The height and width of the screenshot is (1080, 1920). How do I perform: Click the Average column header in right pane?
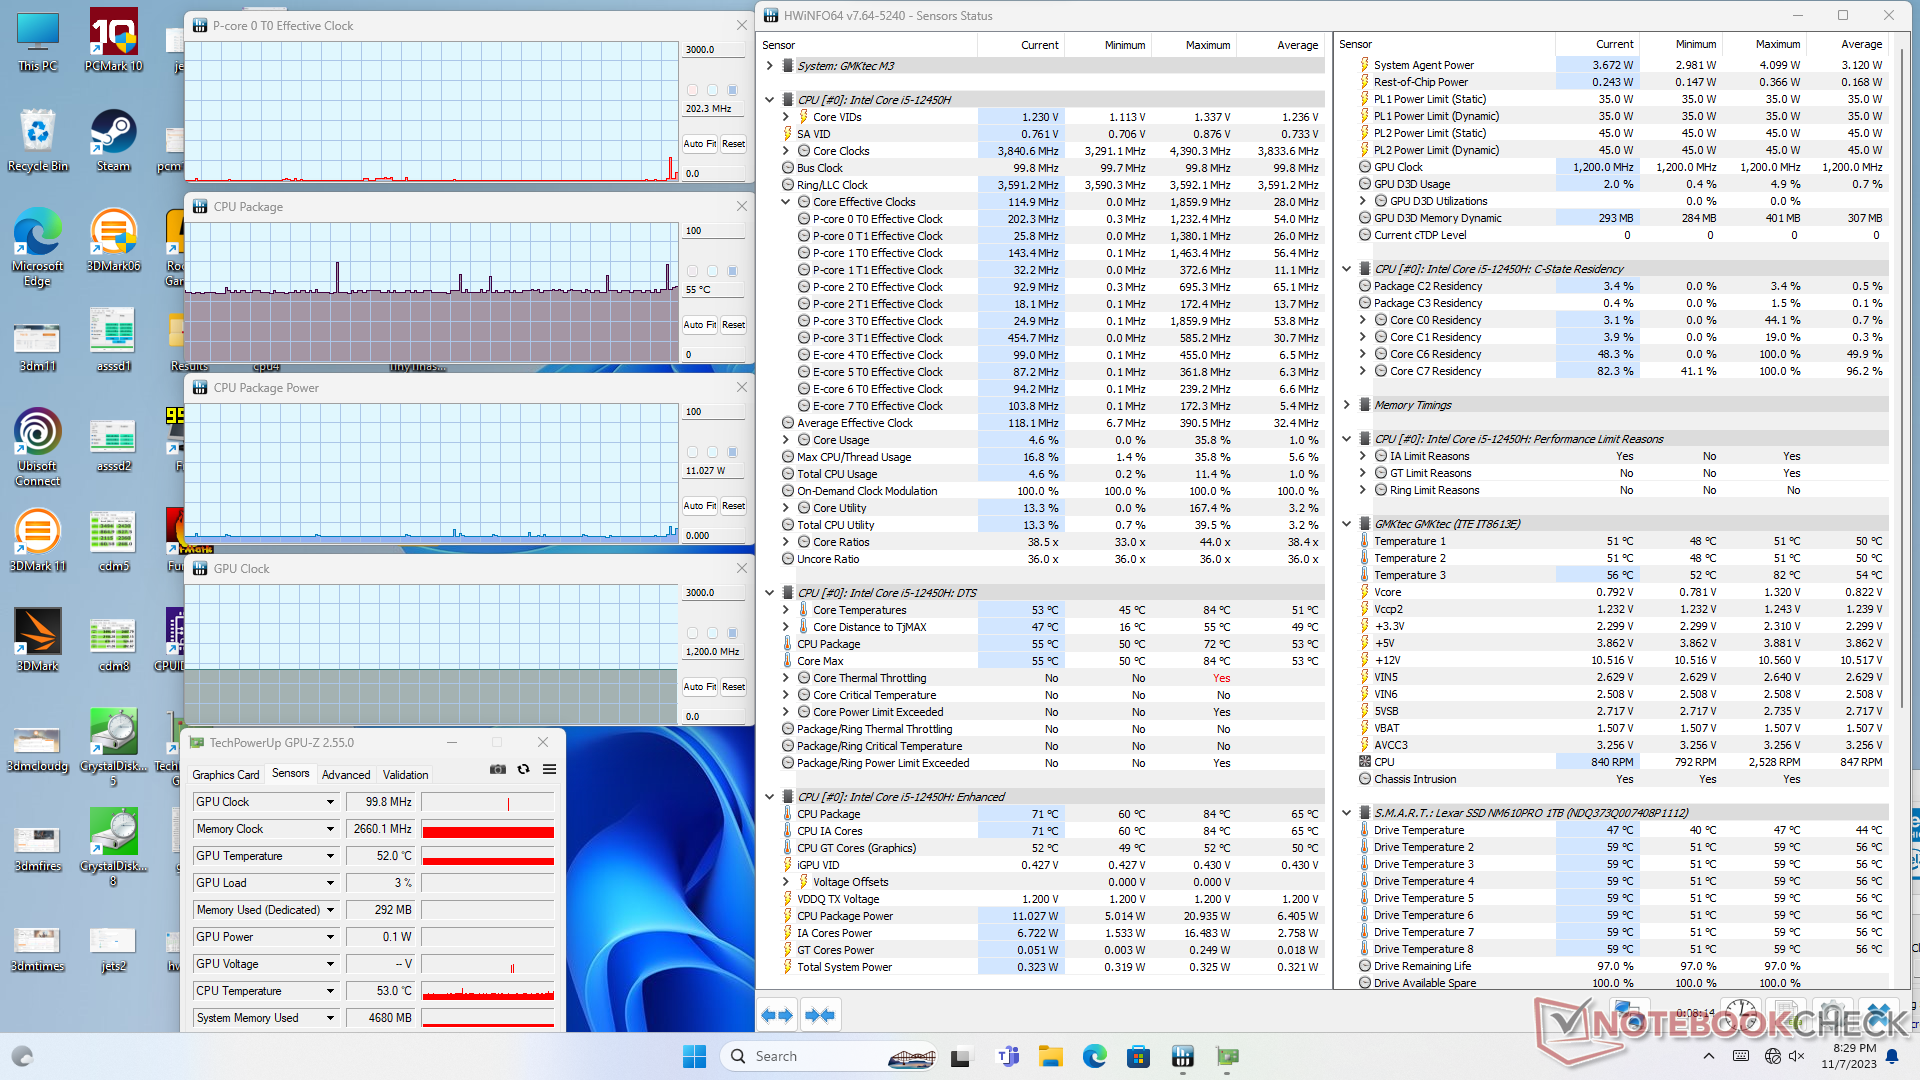click(x=1847, y=44)
